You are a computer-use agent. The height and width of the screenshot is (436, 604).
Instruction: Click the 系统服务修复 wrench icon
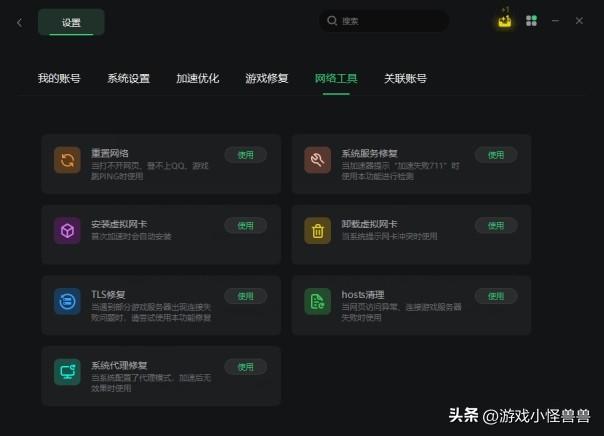[x=317, y=160]
